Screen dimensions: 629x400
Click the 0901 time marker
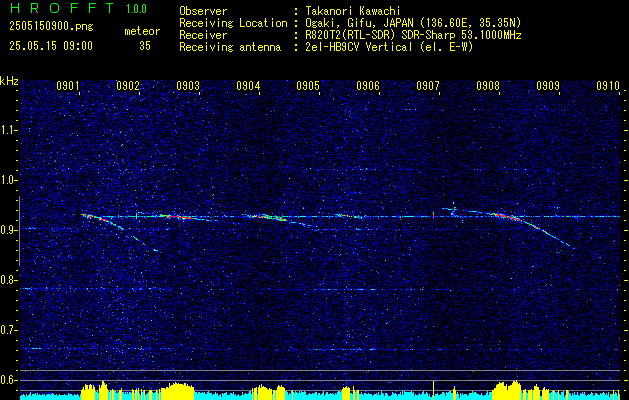68,86
